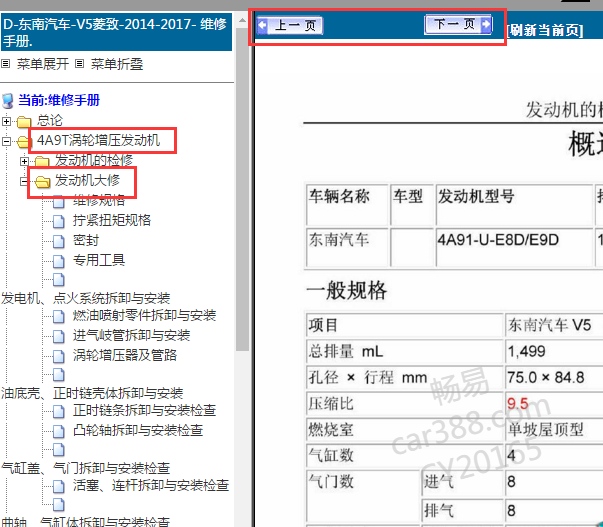Click the document icon beside 活塞、连杆拆卸与安装检查
The image size is (603, 527).
click(58, 487)
